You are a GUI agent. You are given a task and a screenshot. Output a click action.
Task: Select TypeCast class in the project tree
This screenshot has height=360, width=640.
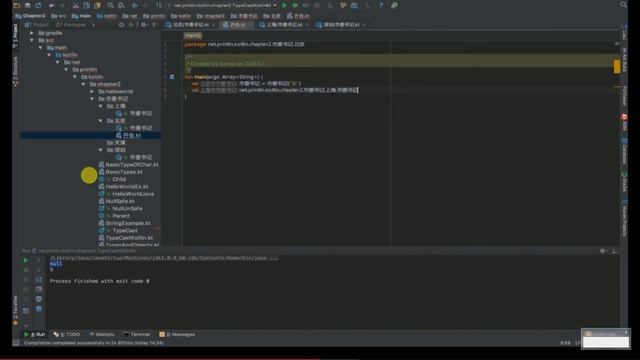pyautogui.click(x=119, y=231)
